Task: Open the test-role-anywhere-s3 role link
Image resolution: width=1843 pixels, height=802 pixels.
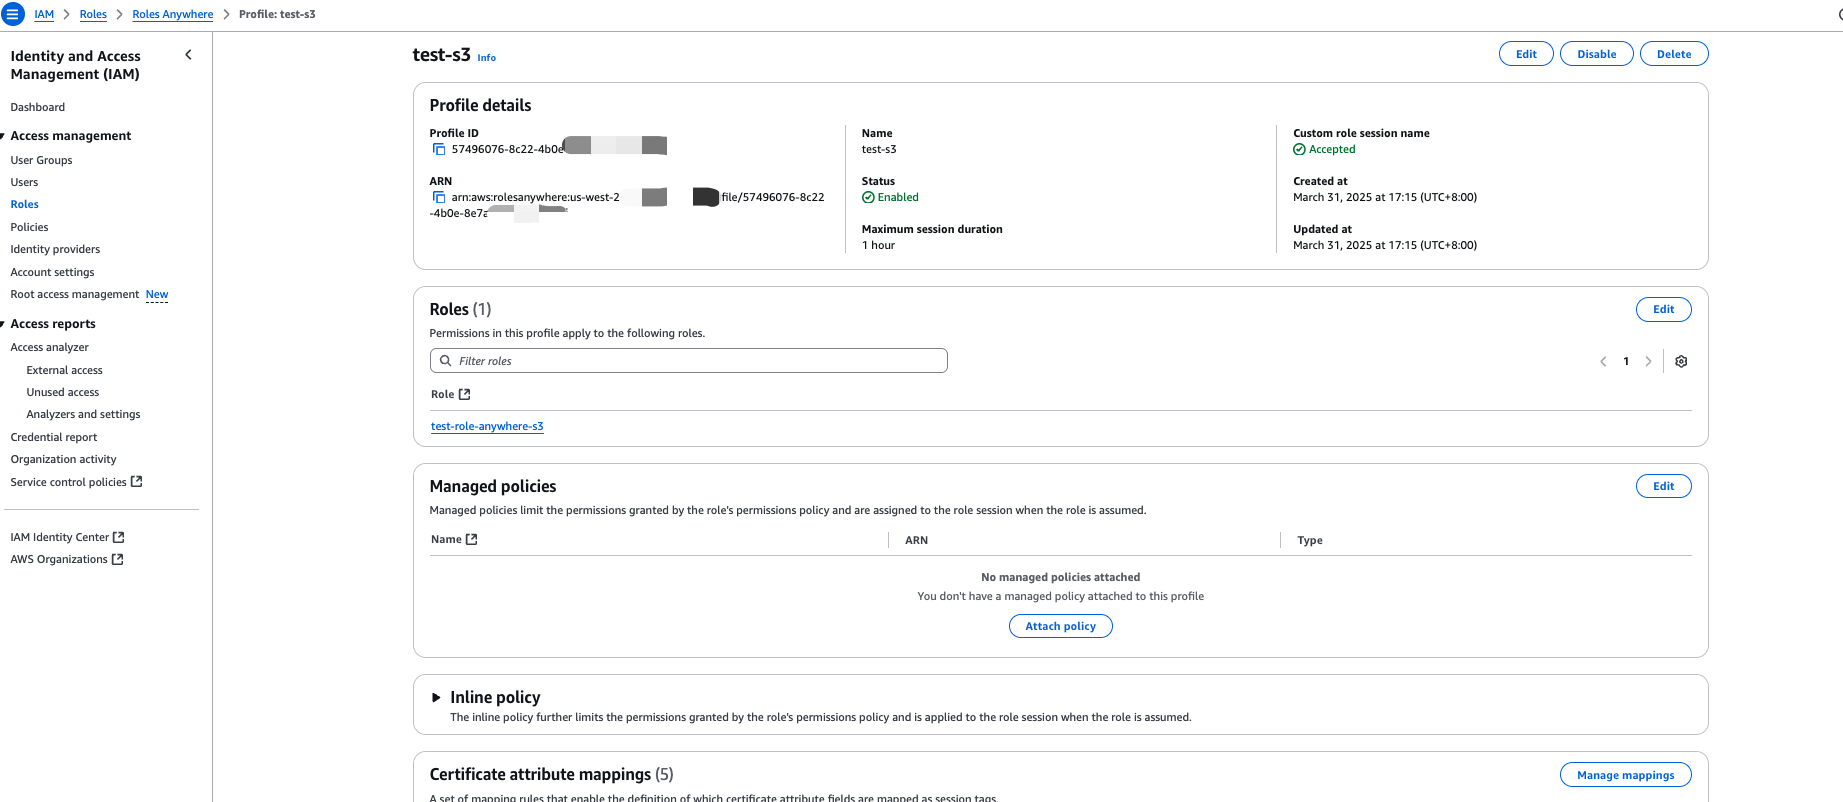Action: 487,426
